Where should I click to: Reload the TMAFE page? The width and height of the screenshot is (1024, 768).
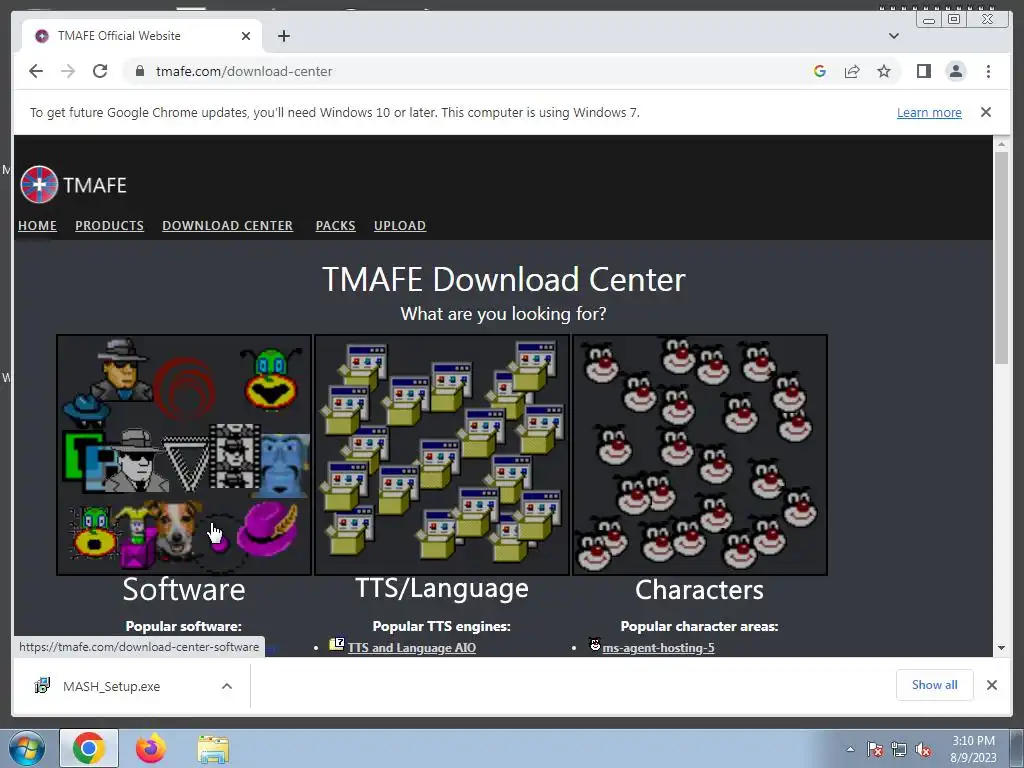100,71
